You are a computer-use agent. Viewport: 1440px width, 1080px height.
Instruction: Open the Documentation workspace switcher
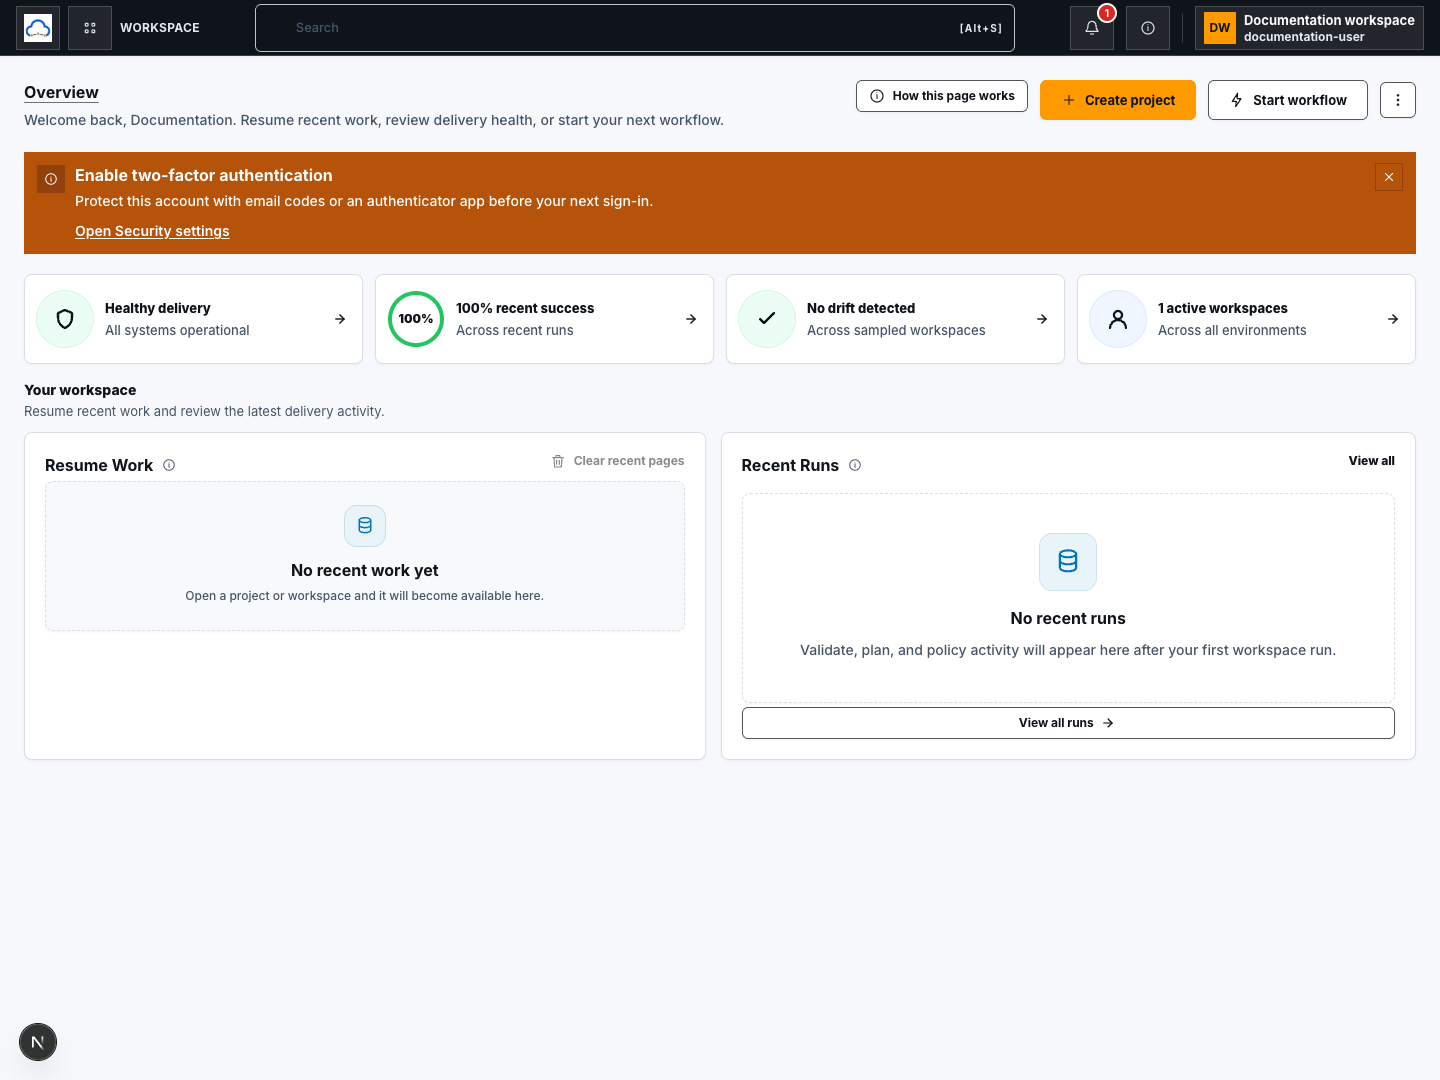click(1309, 28)
